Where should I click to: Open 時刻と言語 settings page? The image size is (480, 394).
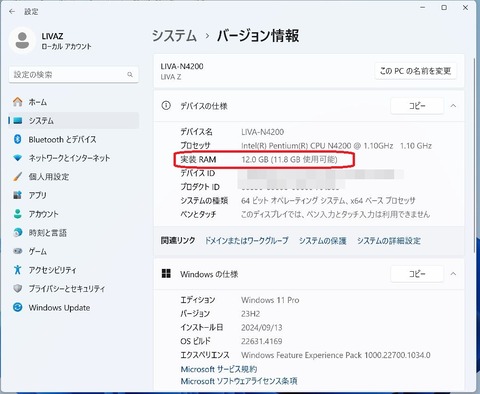tap(73, 233)
